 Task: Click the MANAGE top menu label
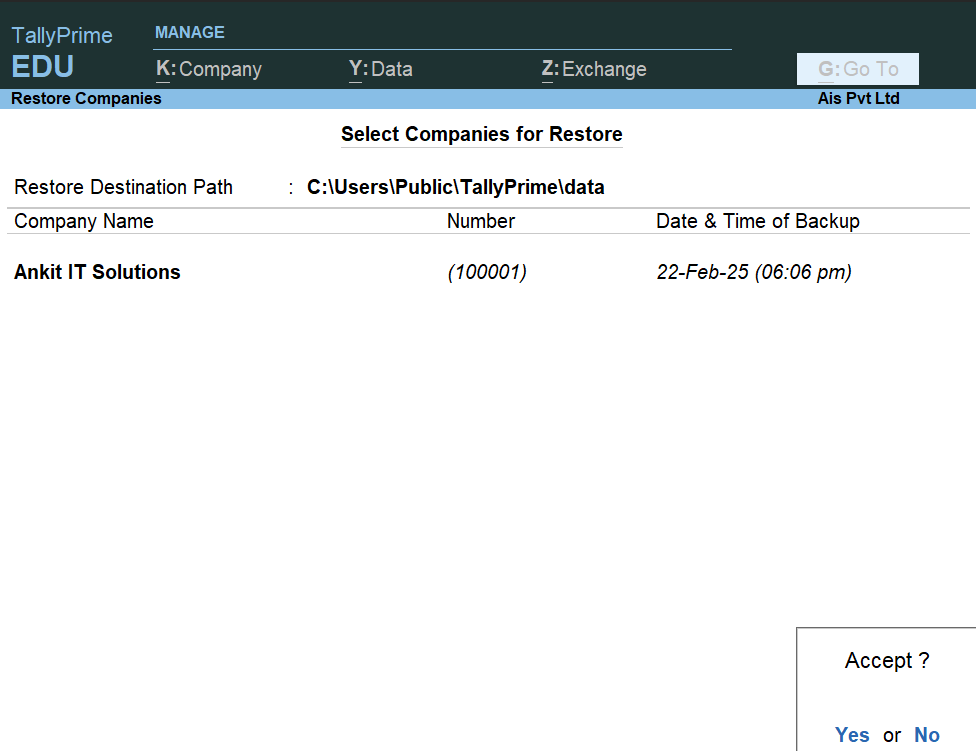pos(190,32)
